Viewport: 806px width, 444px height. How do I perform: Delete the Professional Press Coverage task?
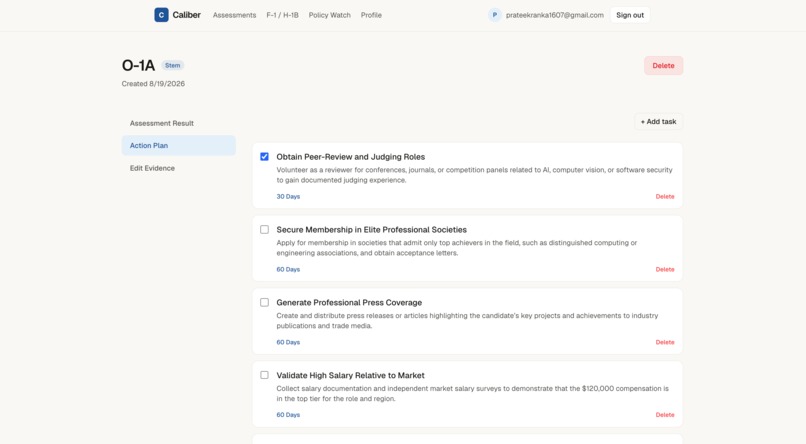coord(665,342)
